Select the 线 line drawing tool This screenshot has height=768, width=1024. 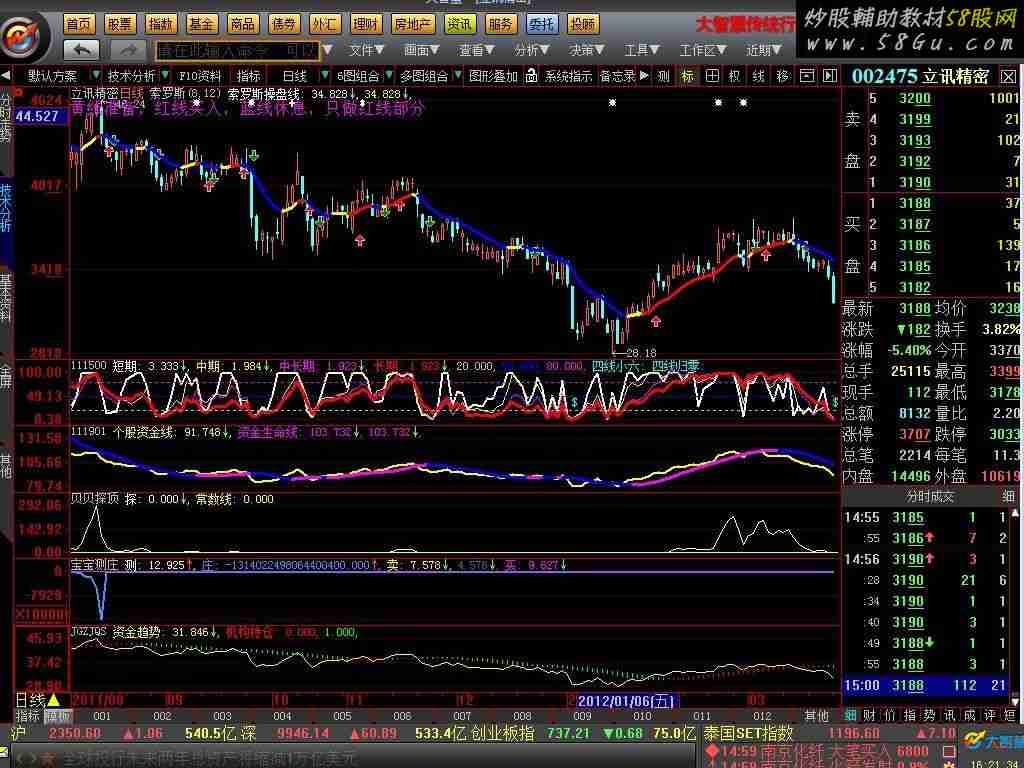[x=758, y=76]
